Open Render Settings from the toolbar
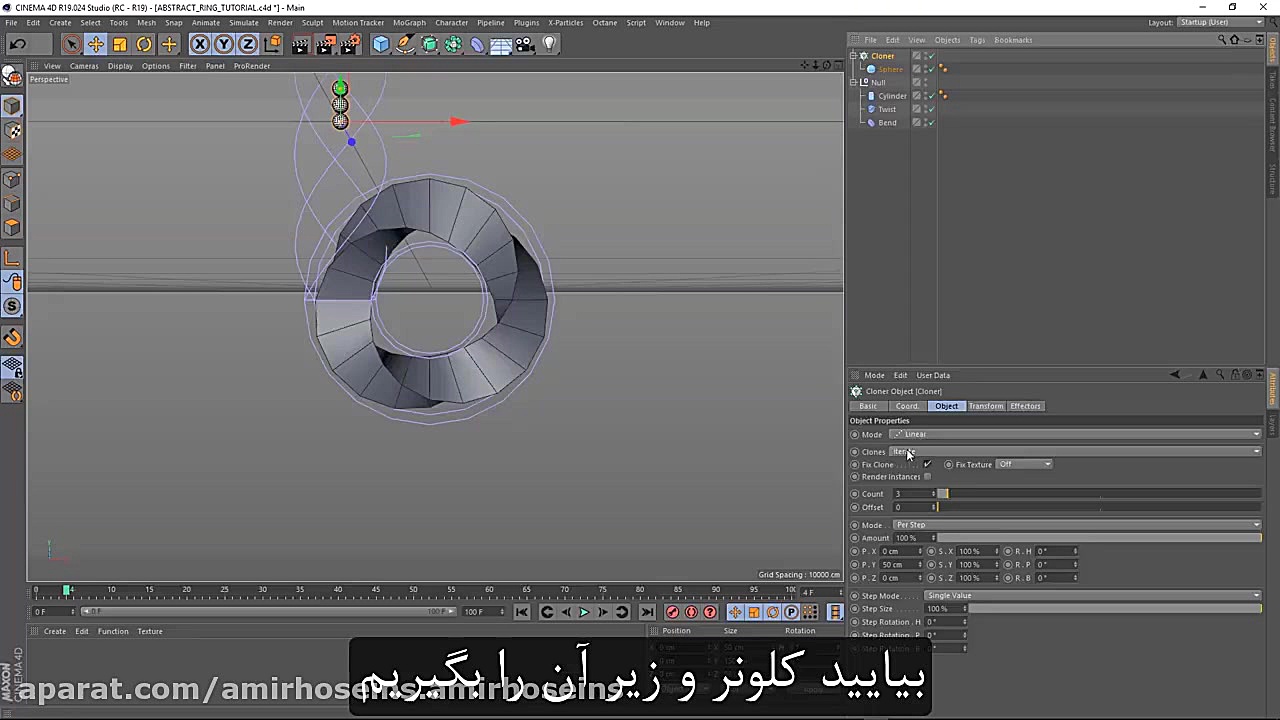Screen dimensions: 1280x720 [x=349, y=43]
